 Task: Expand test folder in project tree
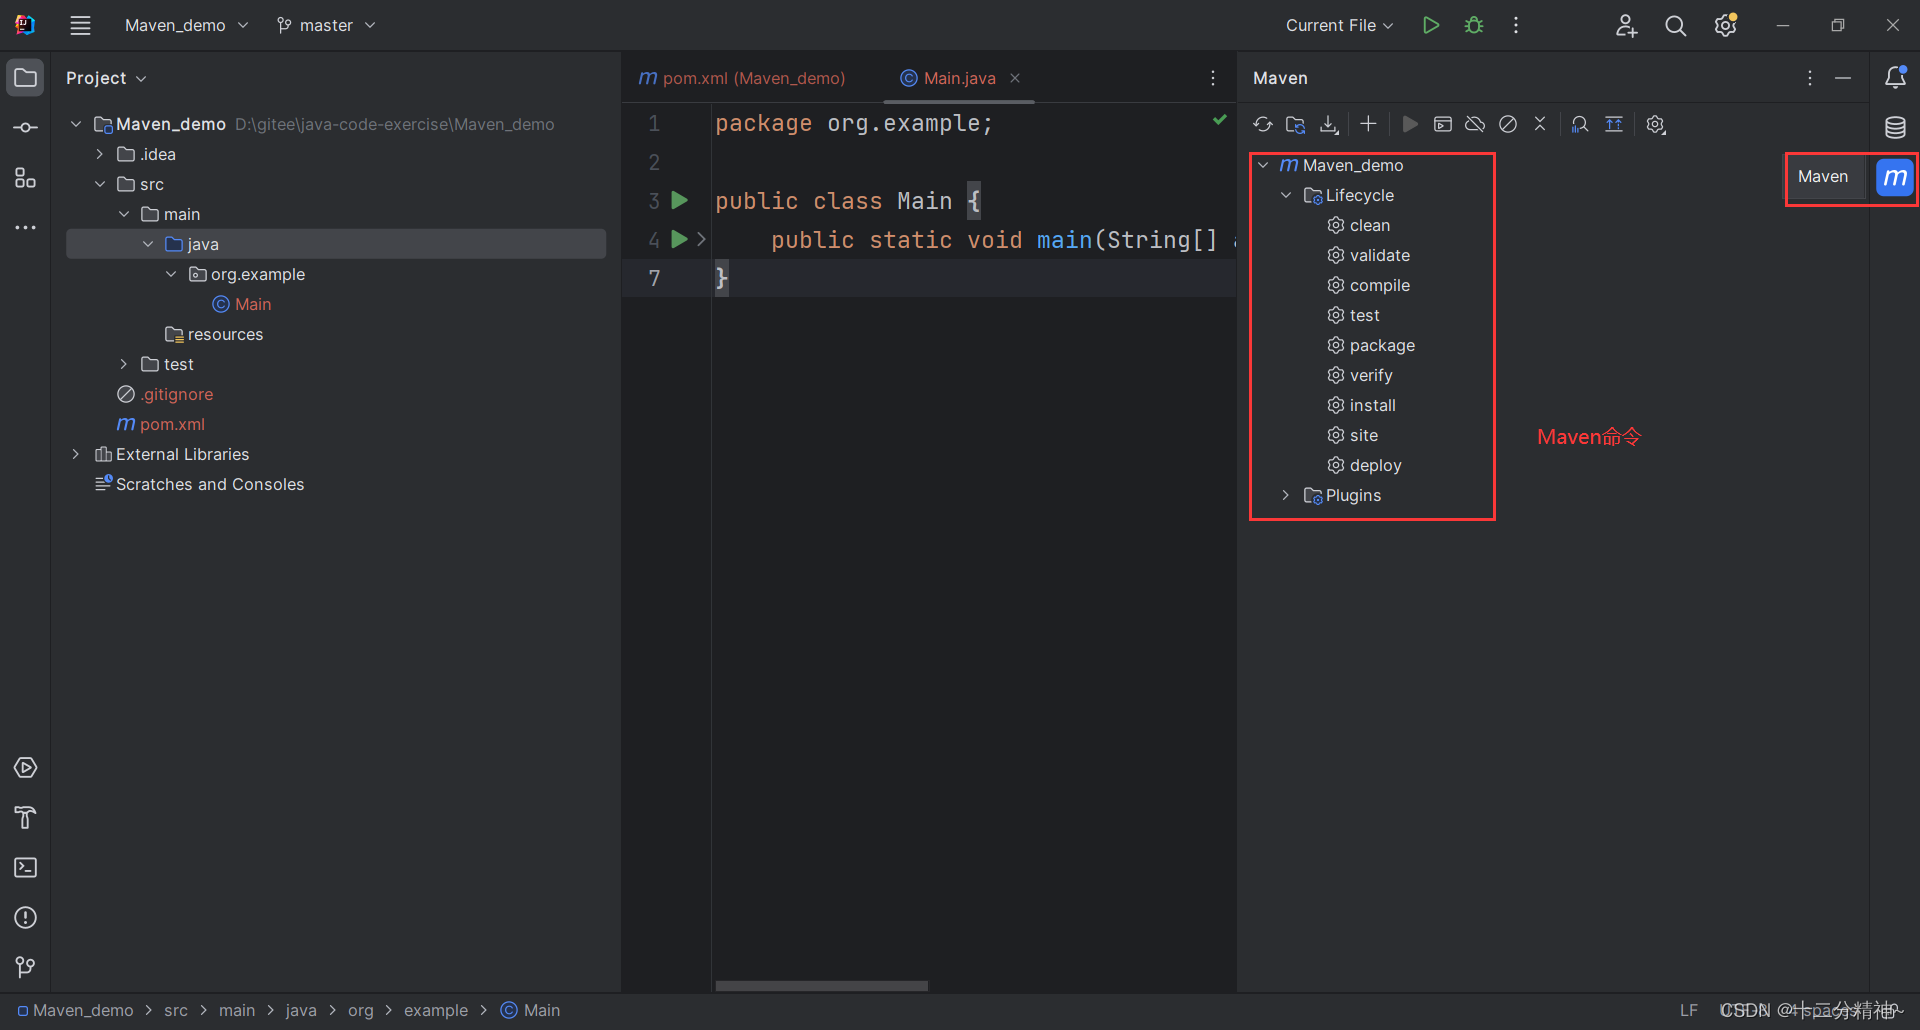pos(124,364)
